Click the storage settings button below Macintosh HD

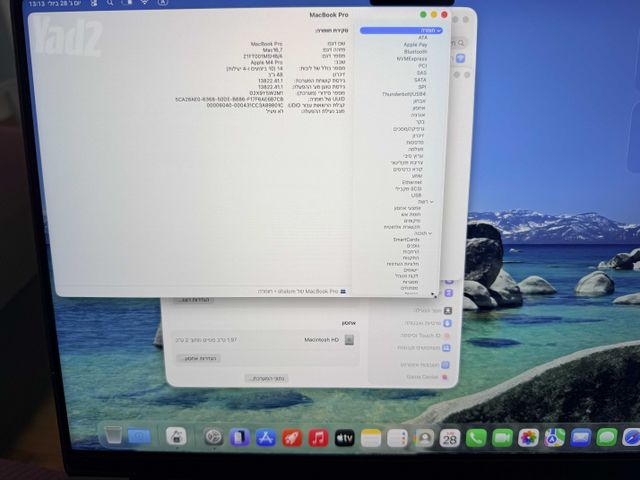[199, 358]
